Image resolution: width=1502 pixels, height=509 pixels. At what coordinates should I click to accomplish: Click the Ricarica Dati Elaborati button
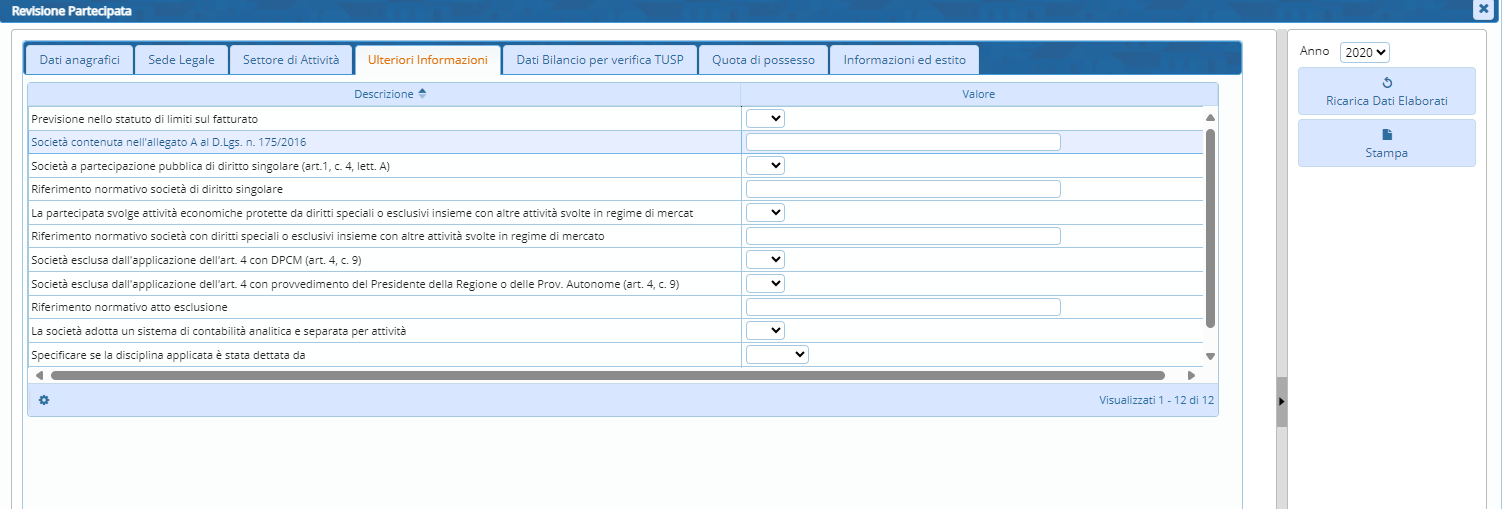tap(1386, 91)
